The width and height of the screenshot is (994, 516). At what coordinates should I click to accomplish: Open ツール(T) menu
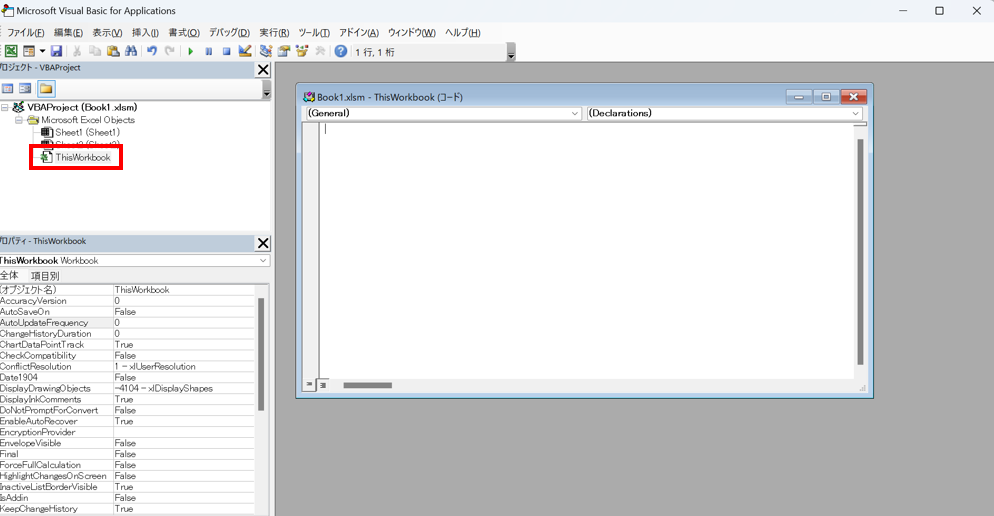point(314,32)
